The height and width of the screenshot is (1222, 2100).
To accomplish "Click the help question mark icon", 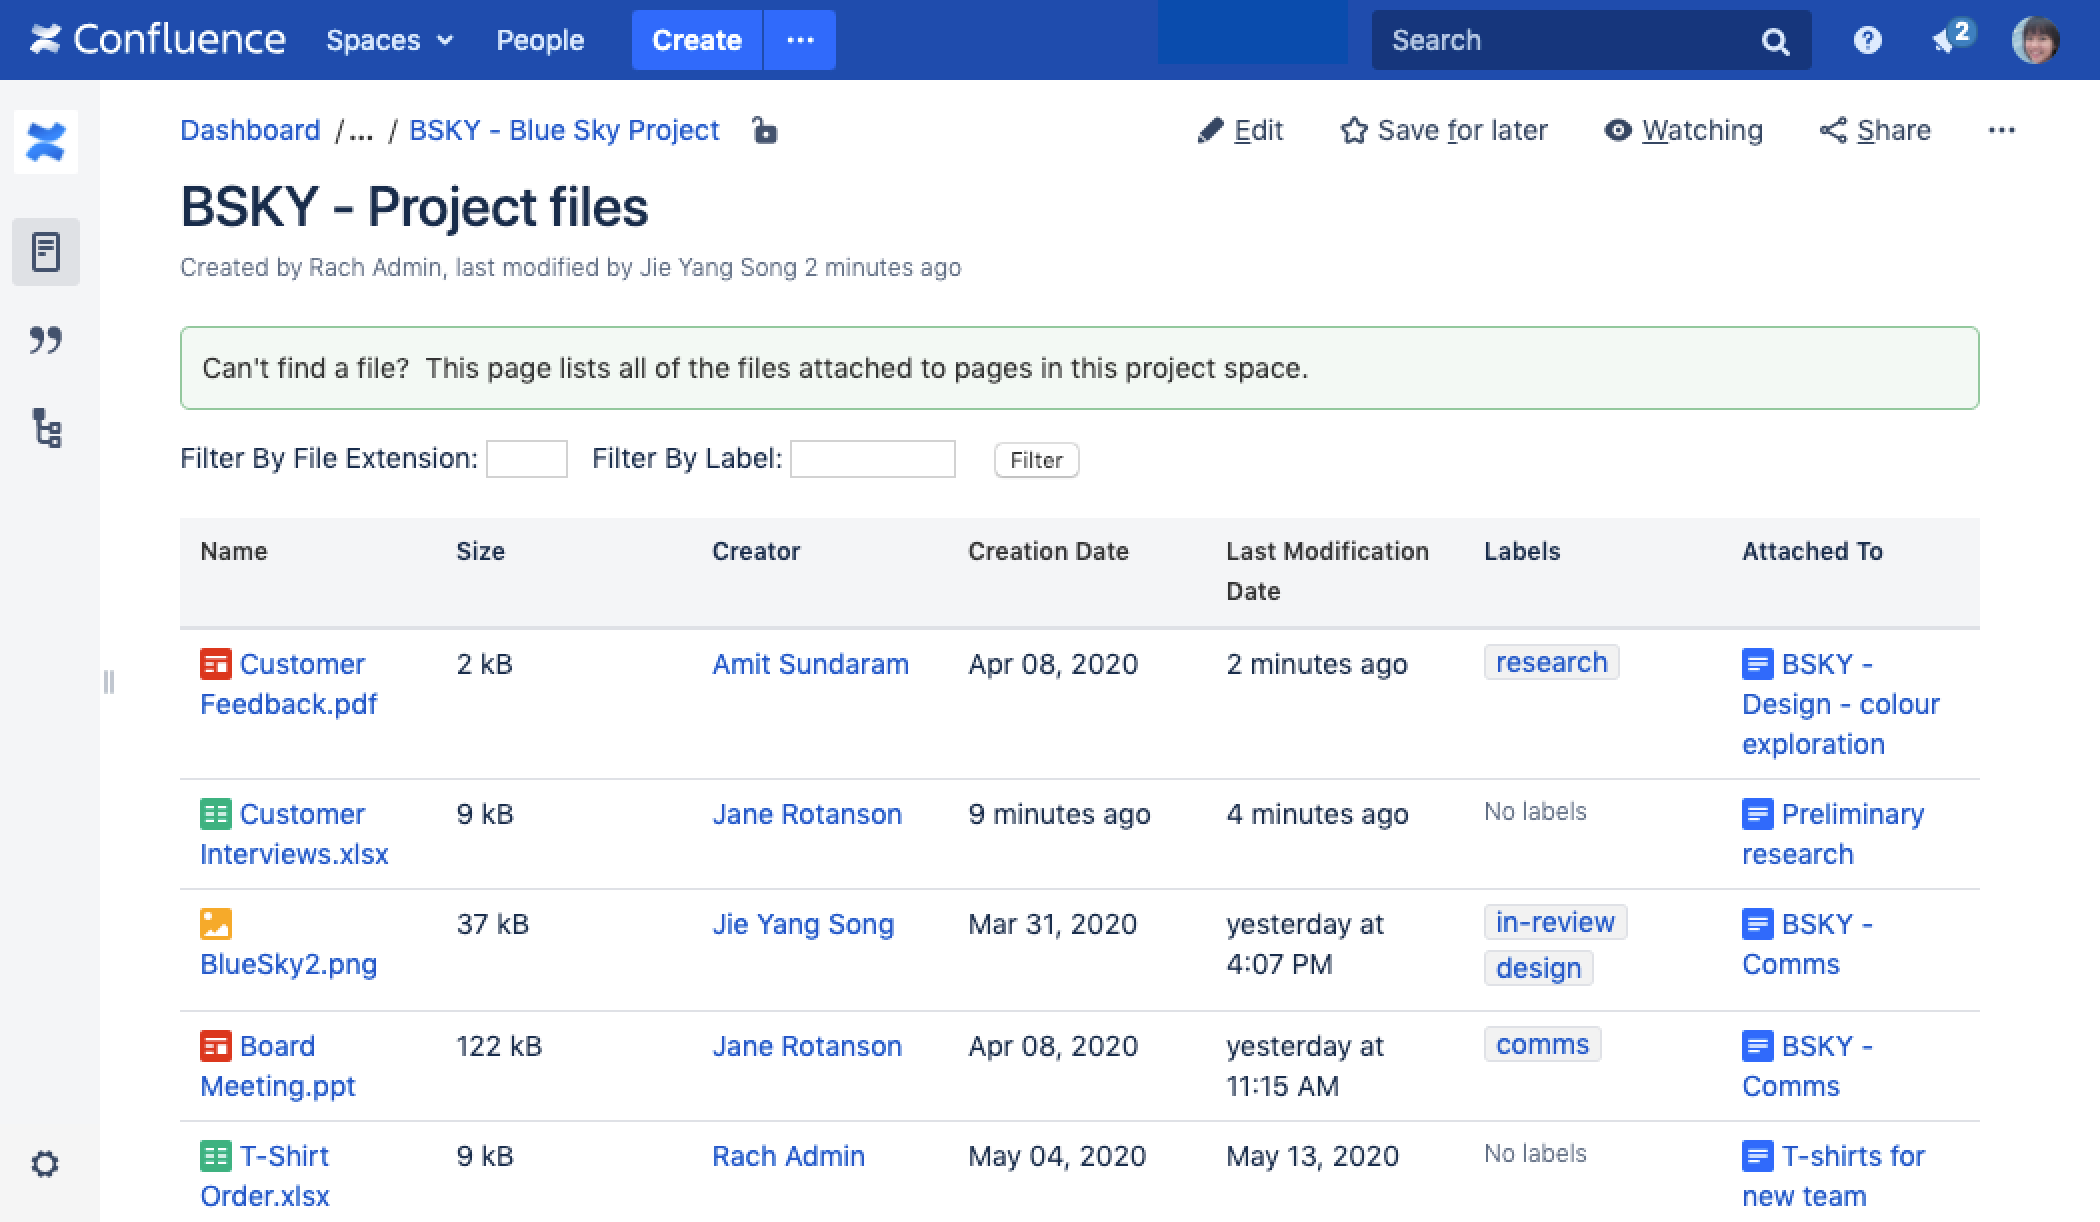I will [1867, 40].
